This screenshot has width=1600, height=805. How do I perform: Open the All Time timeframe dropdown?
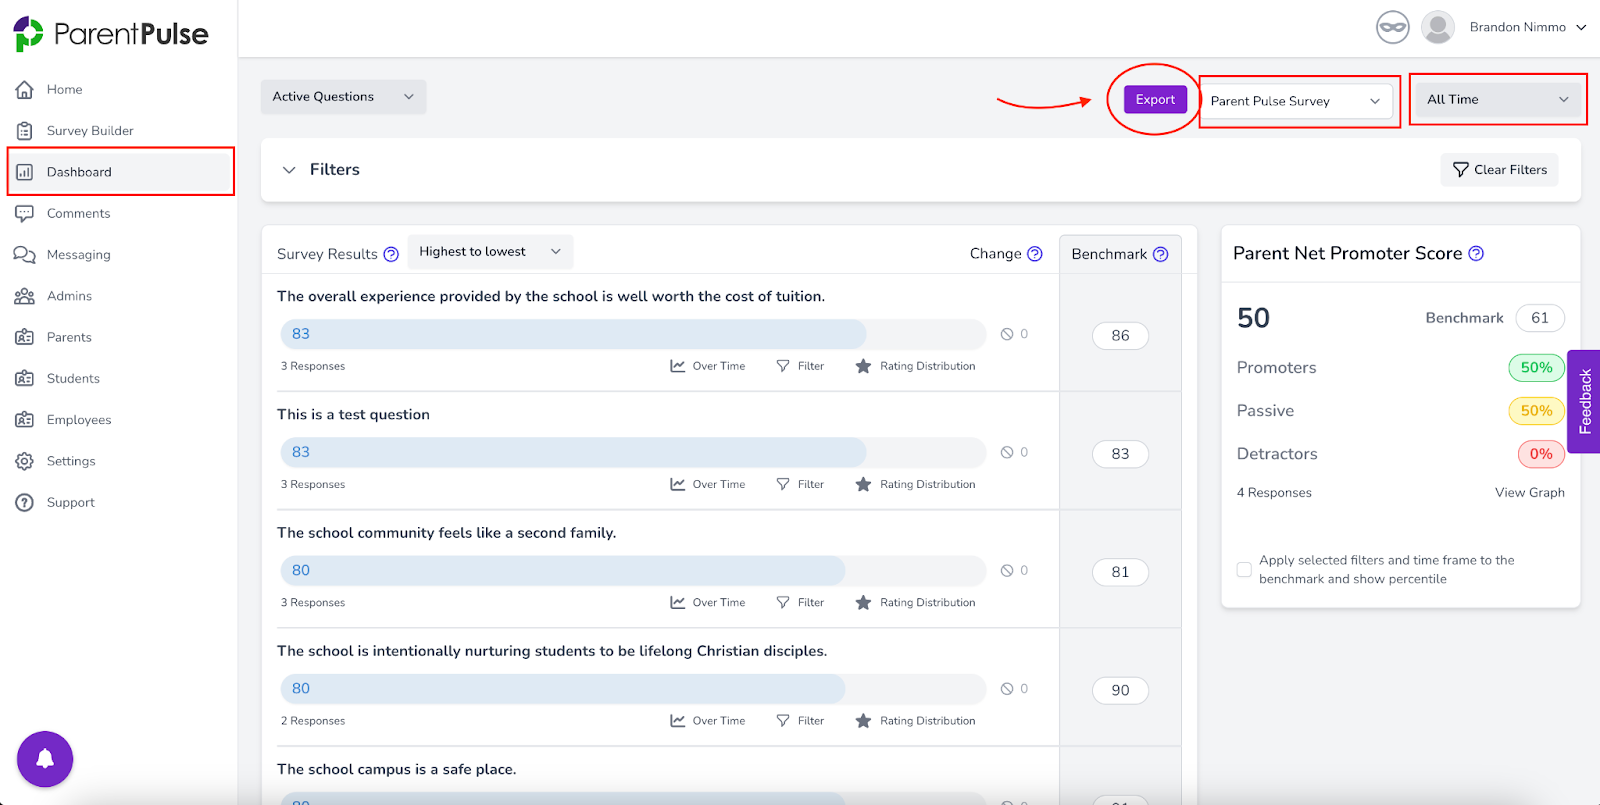[1497, 99]
